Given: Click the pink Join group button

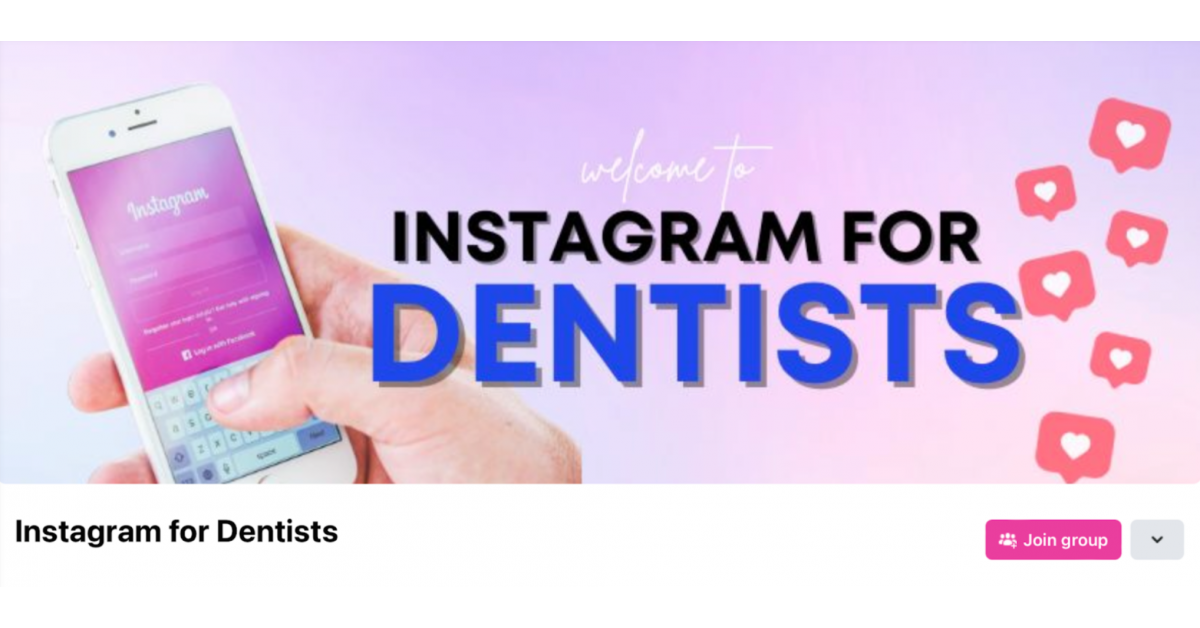Looking at the screenshot, I should (x=1053, y=540).
